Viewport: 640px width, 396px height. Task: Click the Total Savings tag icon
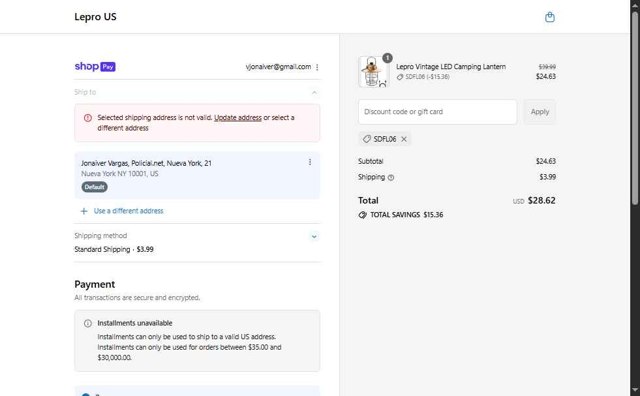click(362, 215)
